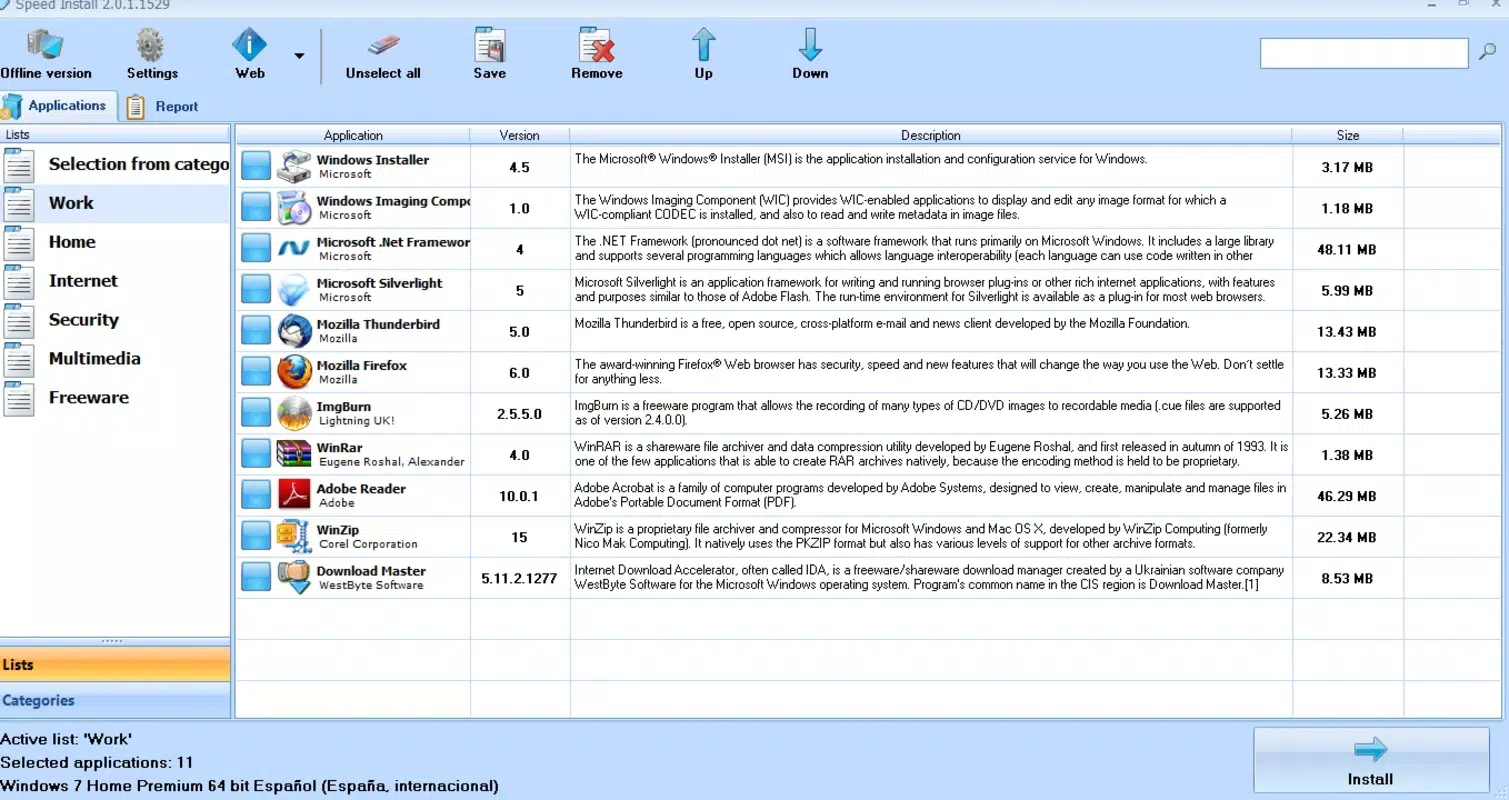
Task: Expand the Web dropdown arrow
Action: tap(299, 56)
